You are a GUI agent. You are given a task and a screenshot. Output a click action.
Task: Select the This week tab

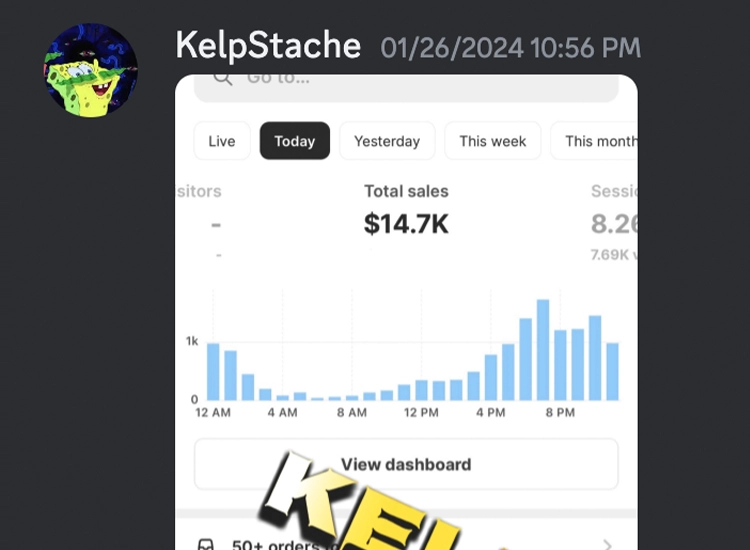[x=492, y=141]
